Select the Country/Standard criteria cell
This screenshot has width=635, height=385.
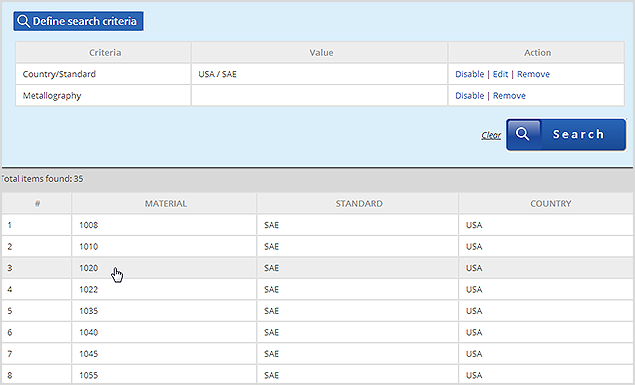tap(103, 74)
